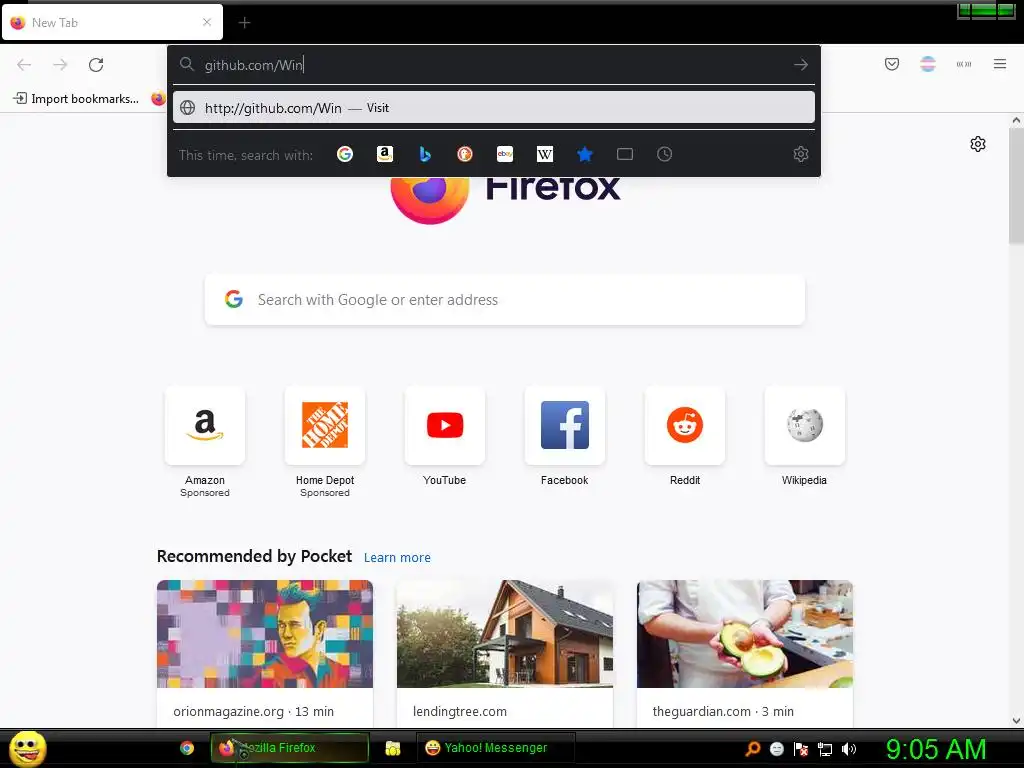
Task: Visit http://github.com/Win suggestion
Action: (x=494, y=108)
